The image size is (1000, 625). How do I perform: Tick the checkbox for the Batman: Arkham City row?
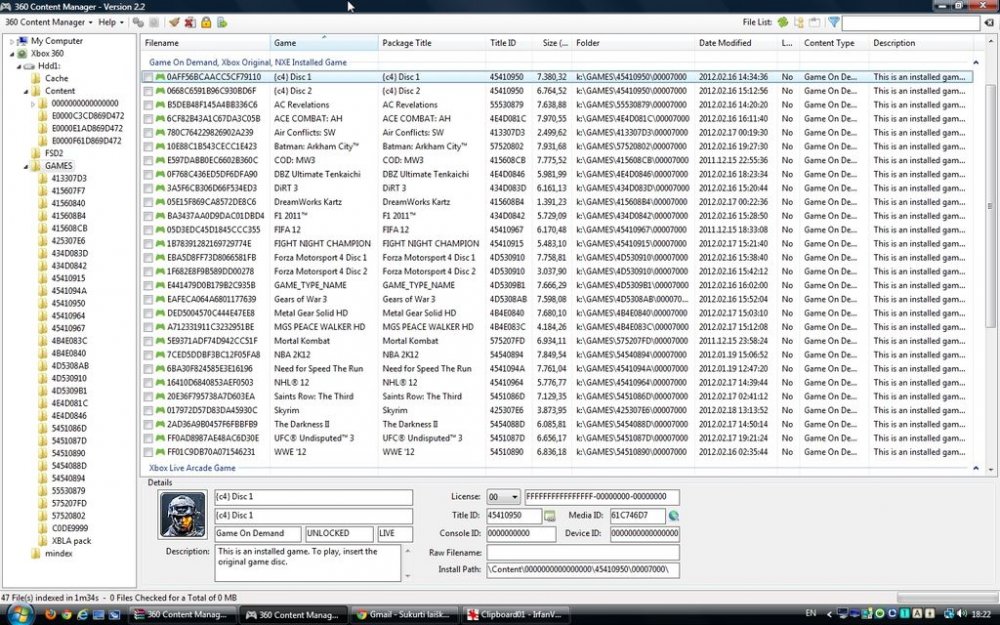(x=148, y=146)
